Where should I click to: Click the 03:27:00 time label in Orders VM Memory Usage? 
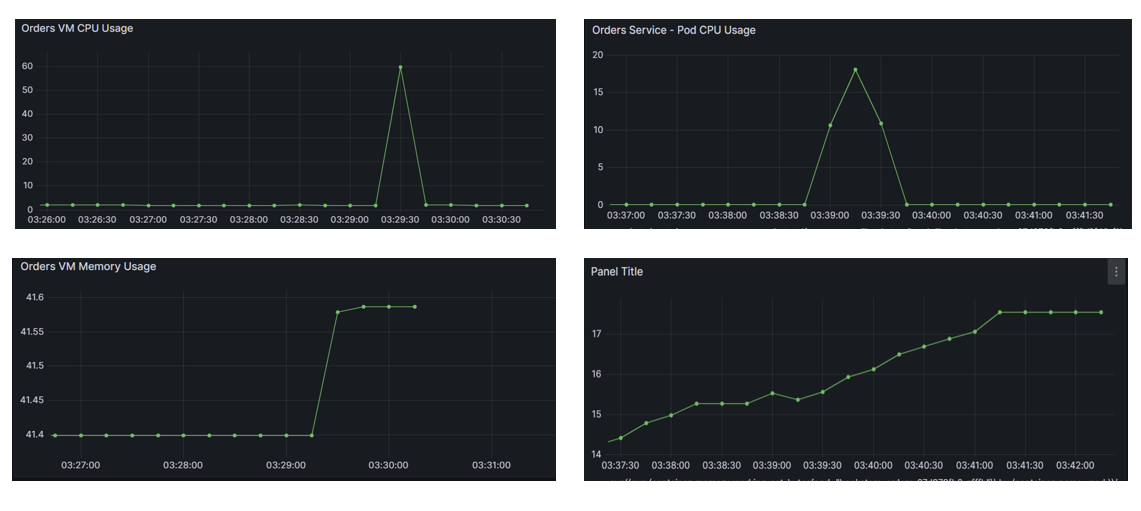pyautogui.click(x=81, y=465)
